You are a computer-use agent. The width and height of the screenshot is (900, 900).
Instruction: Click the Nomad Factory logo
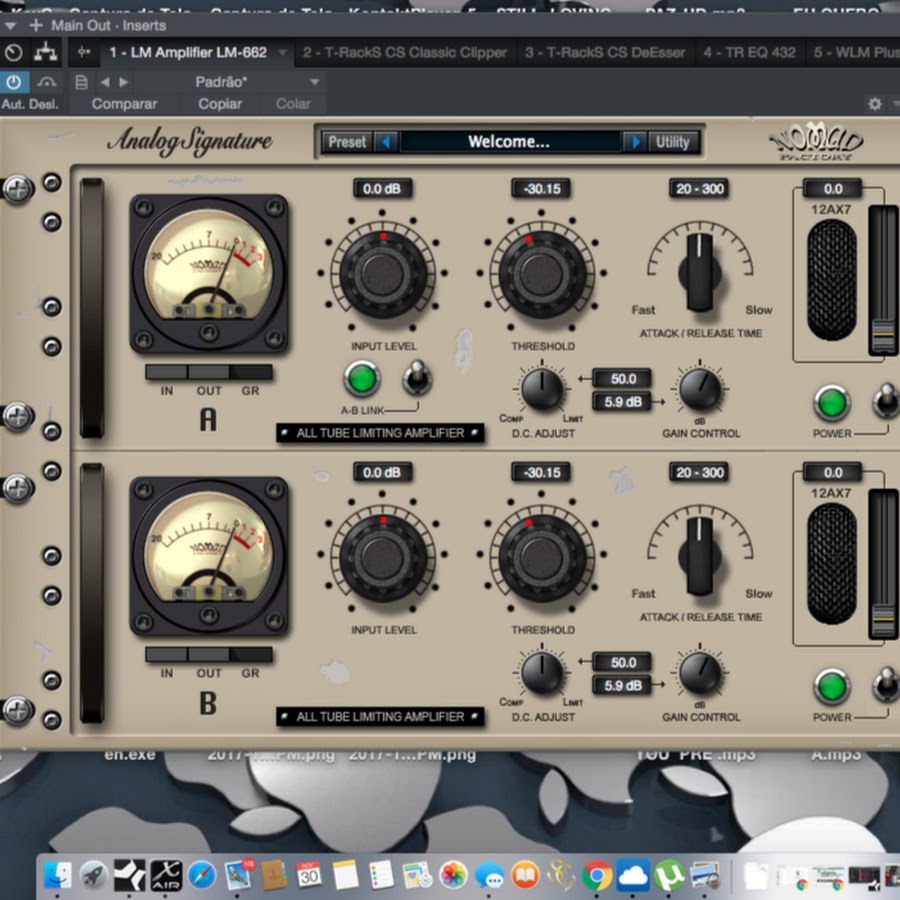click(815, 141)
